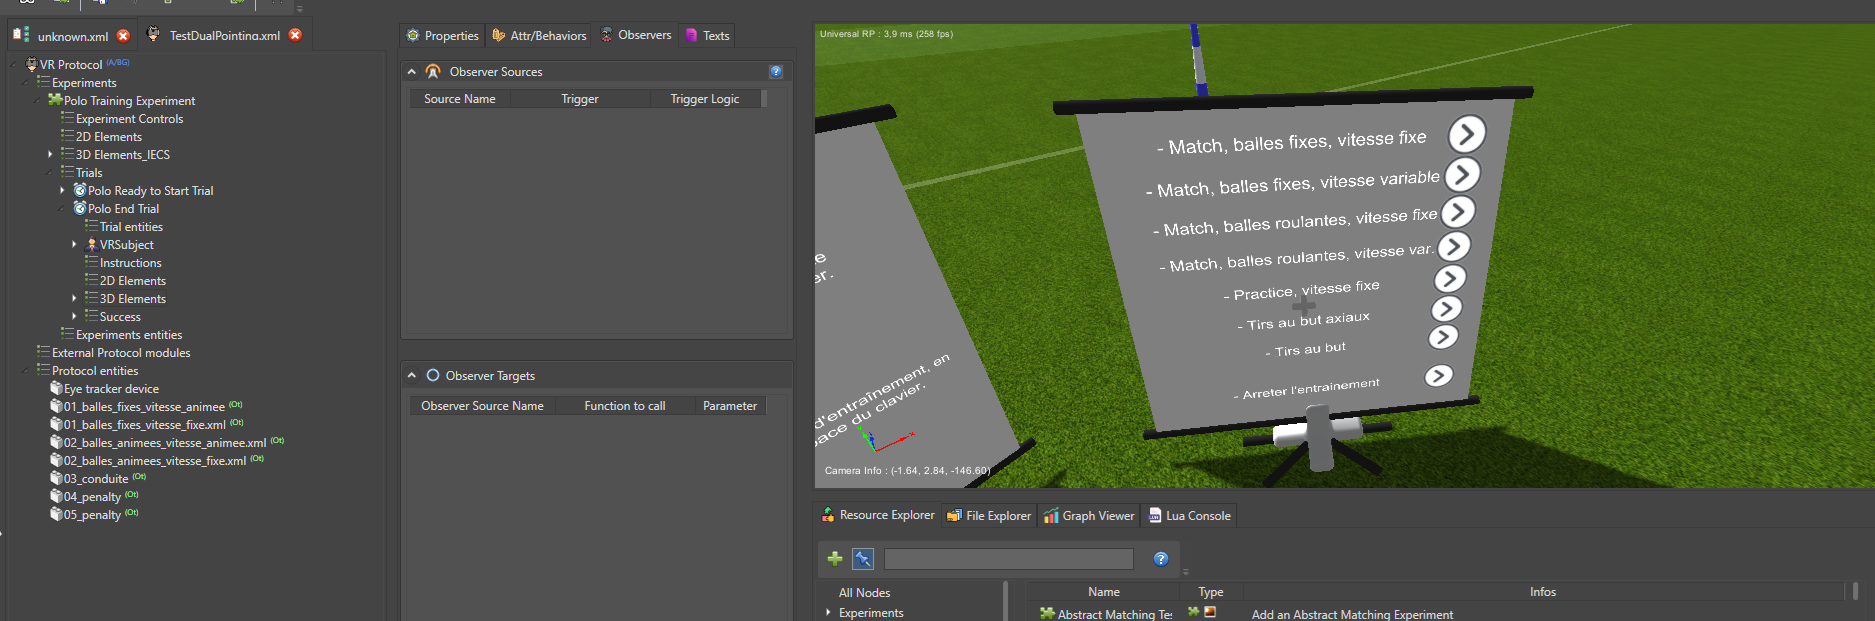Click the Observer Targets circle icon

coord(433,376)
